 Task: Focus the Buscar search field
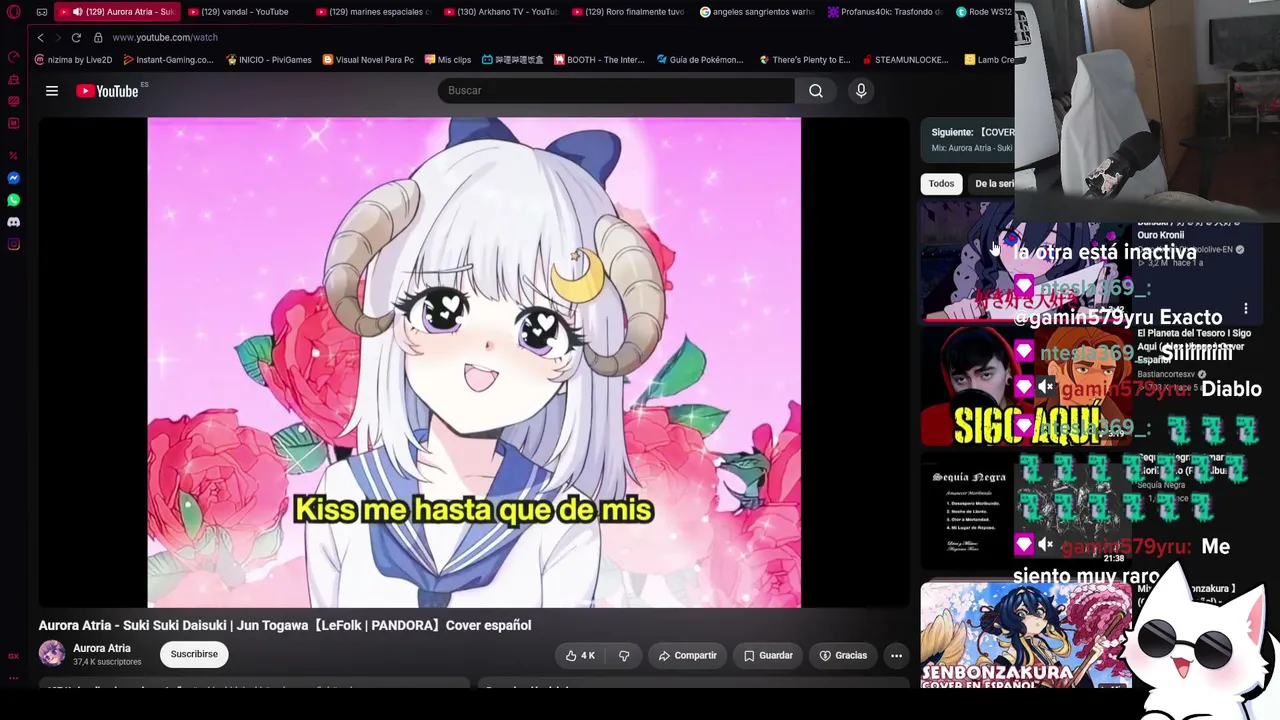coord(616,91)
